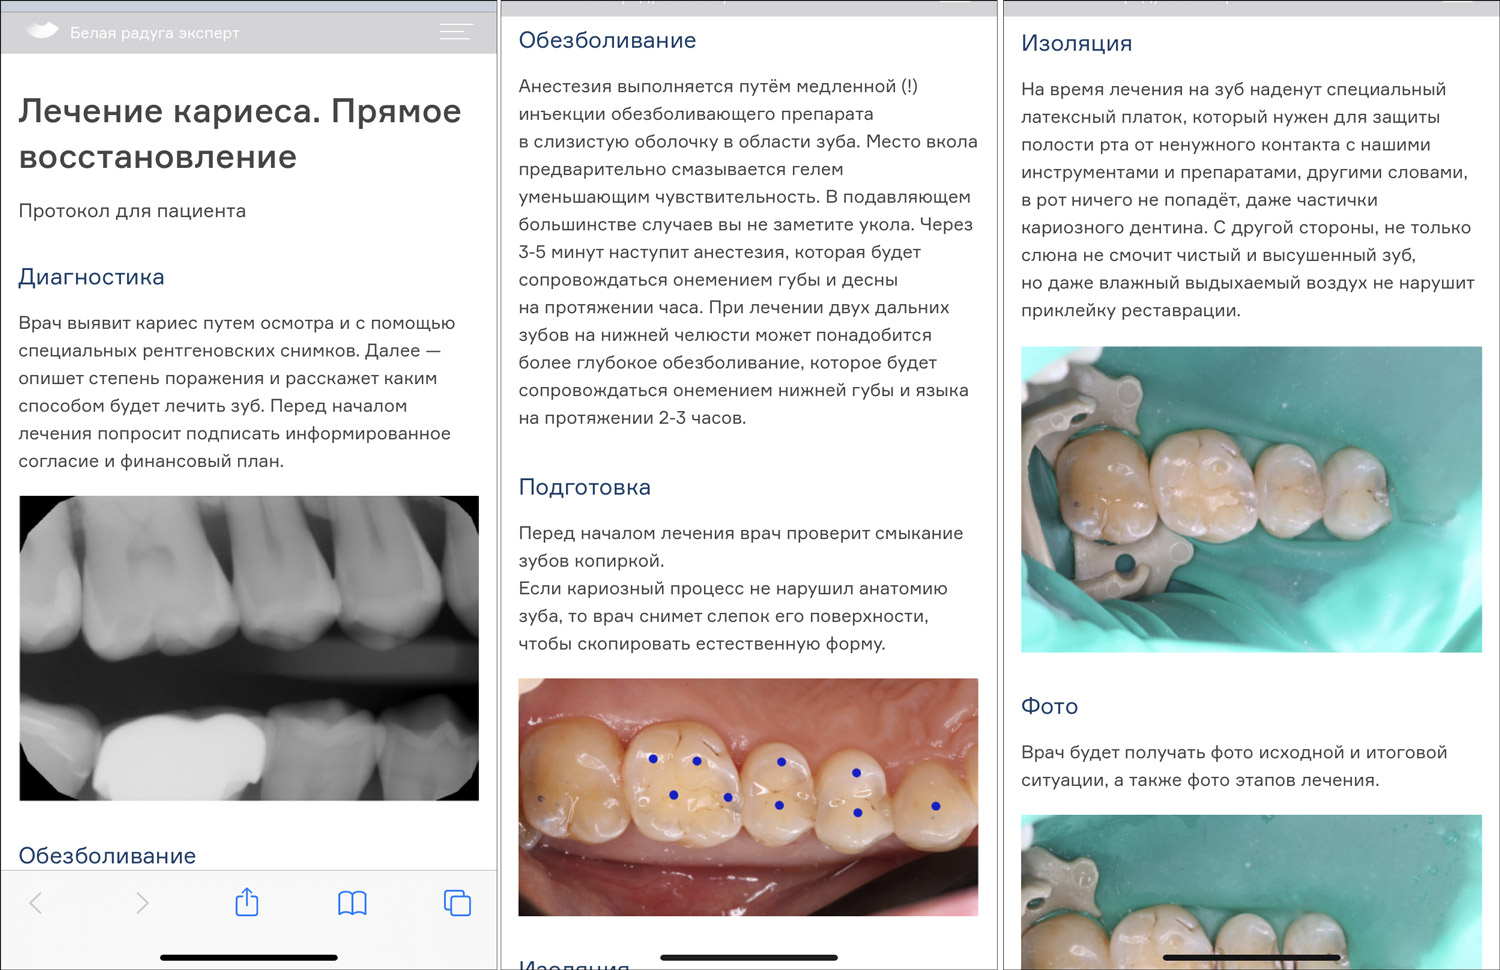Open the rubber dam isolation photo

pyautogui.click(x=1251, y=499)
